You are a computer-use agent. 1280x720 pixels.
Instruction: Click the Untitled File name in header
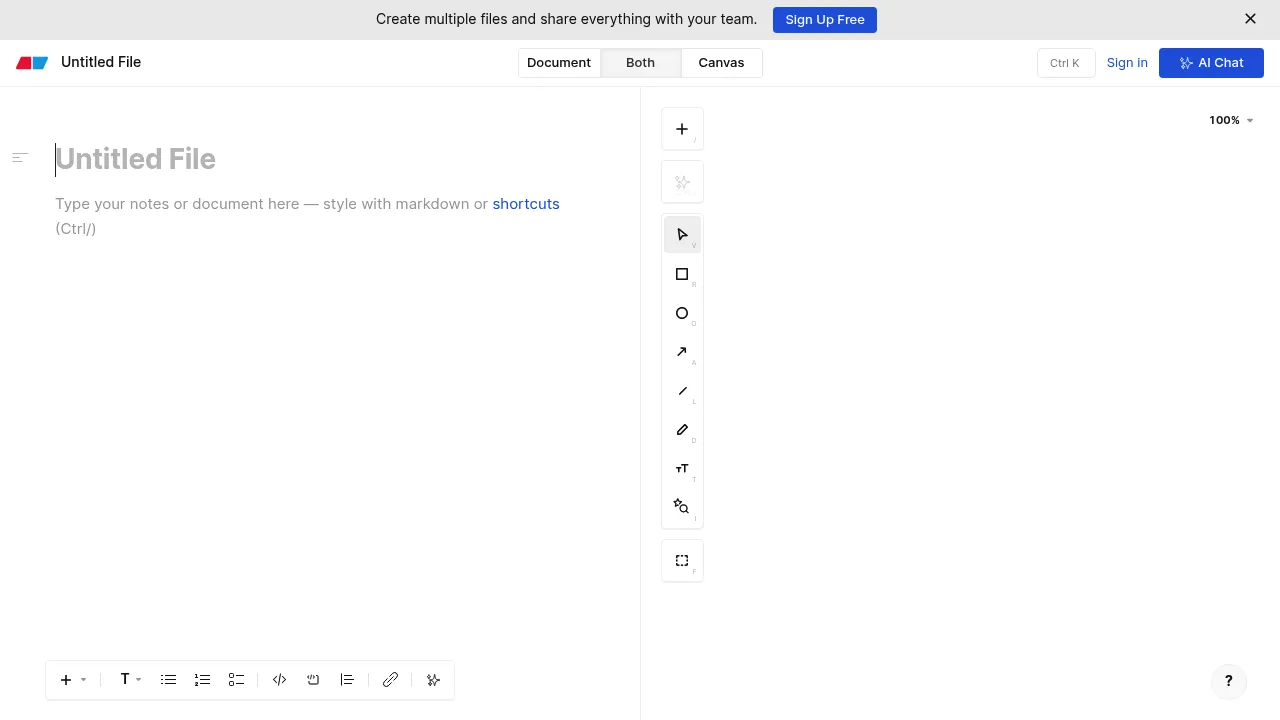point(101,62)
